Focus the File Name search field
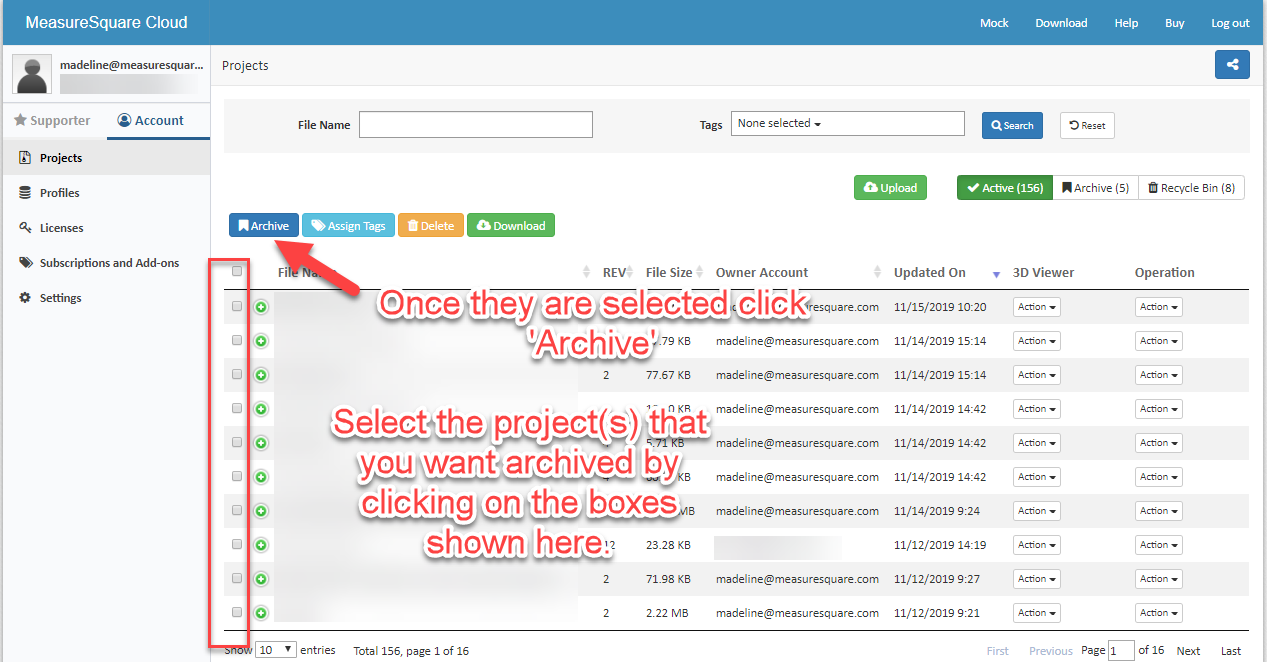The height and width of the screenshot is (662, 1267). pyautogui.click(x=476, y=125)
